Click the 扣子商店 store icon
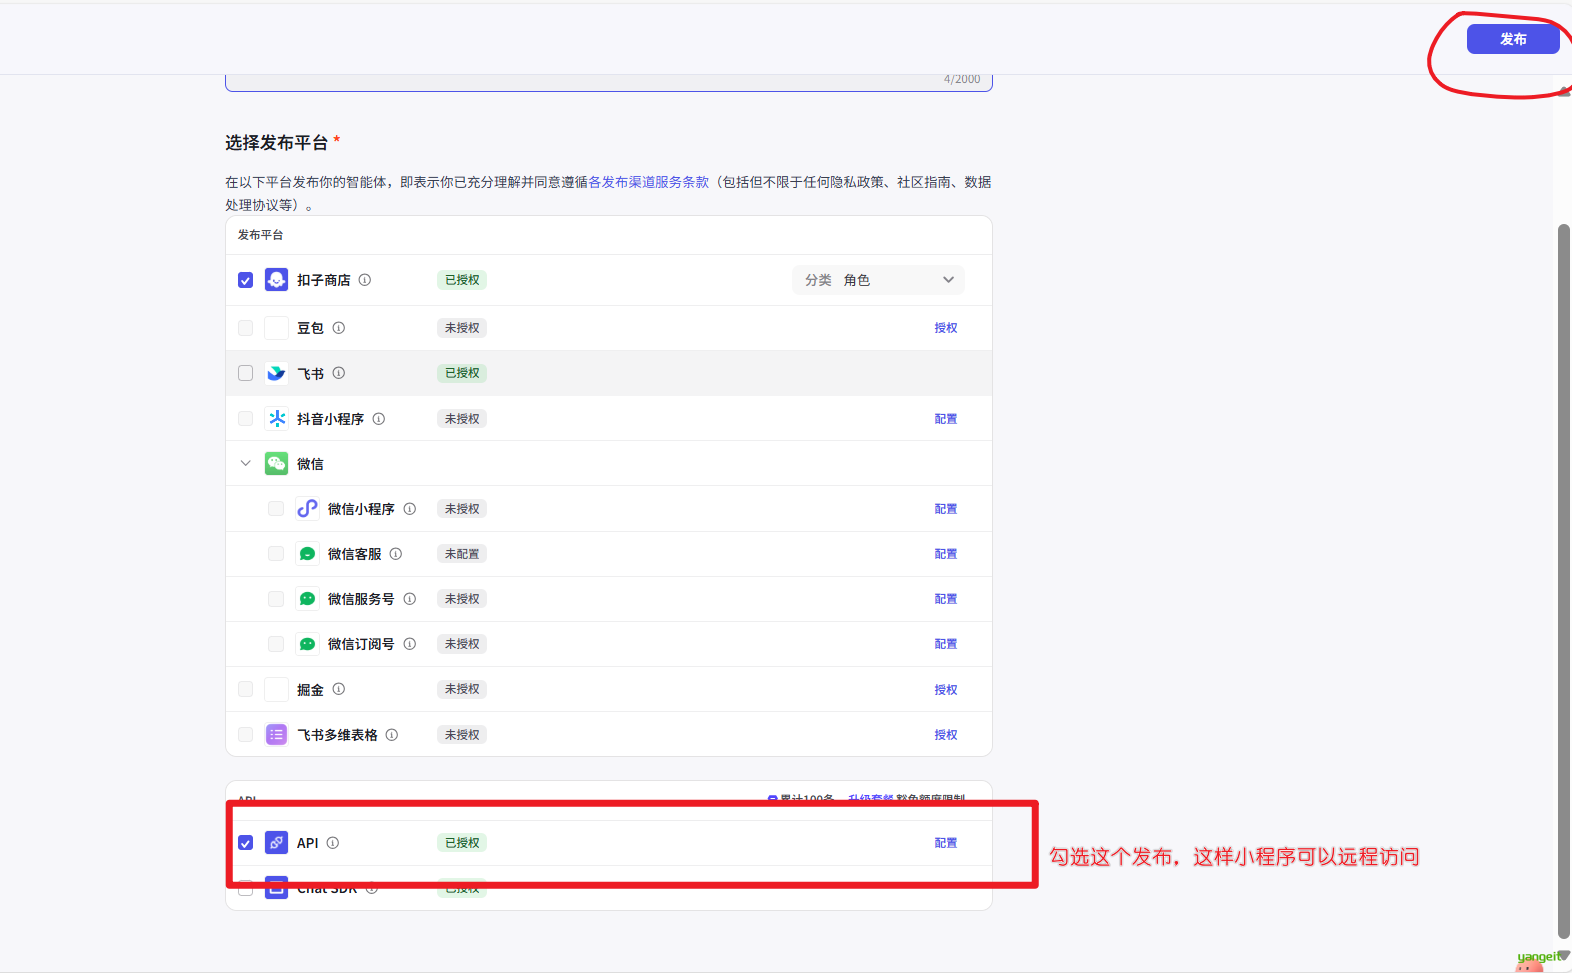 276,280
